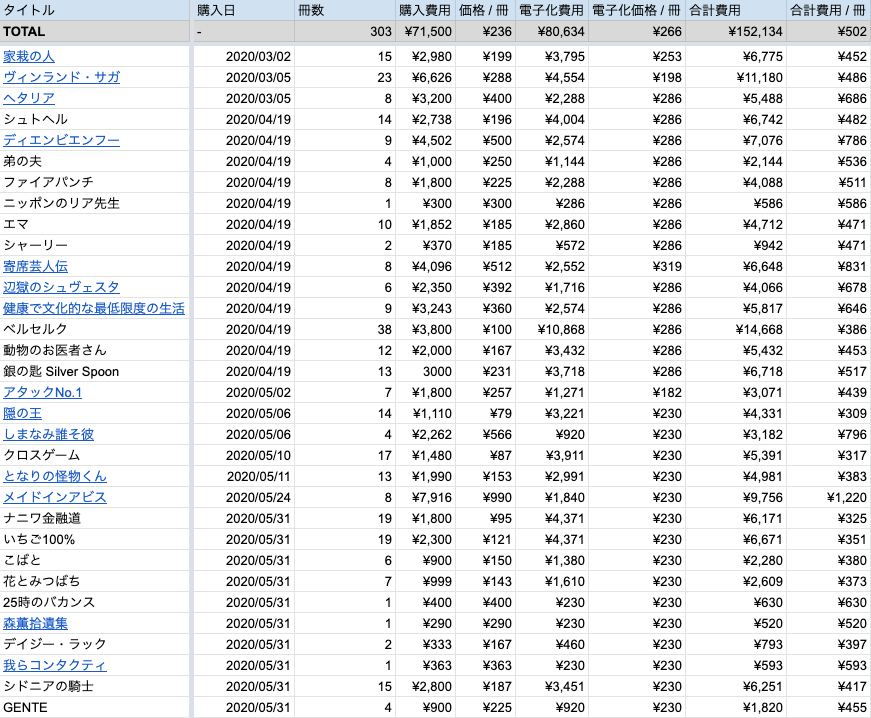Select the ベルセルク title cell
Viewport: 871px width, 718px height.
coord(95,329)
